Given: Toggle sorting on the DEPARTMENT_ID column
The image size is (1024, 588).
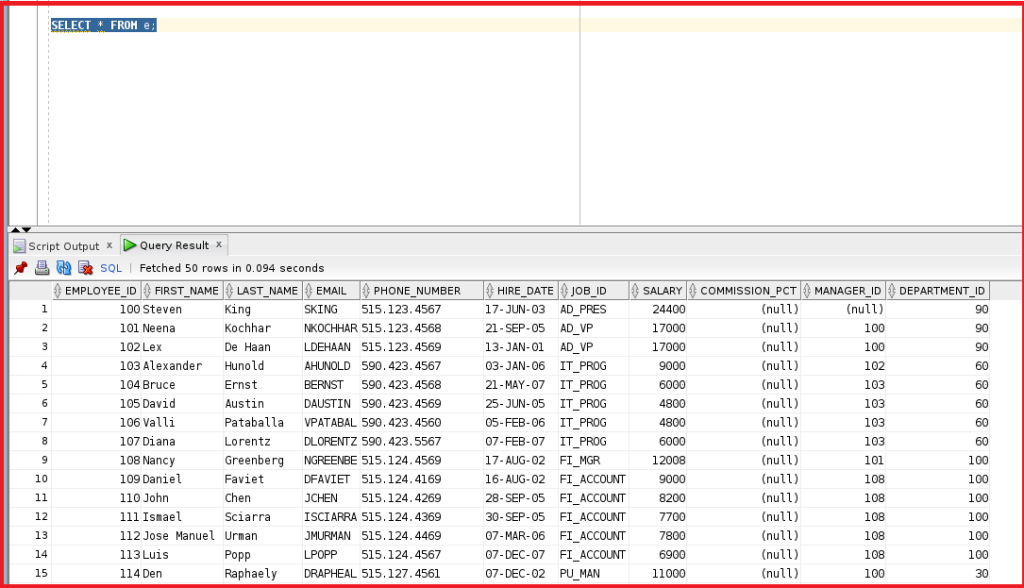Looking at the screenshot, I should coord(890,290).
